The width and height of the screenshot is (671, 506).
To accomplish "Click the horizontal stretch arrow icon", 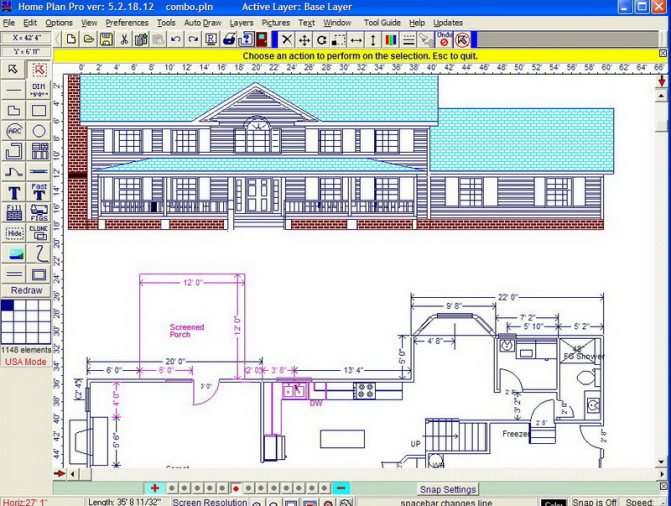I will point(356,40).
